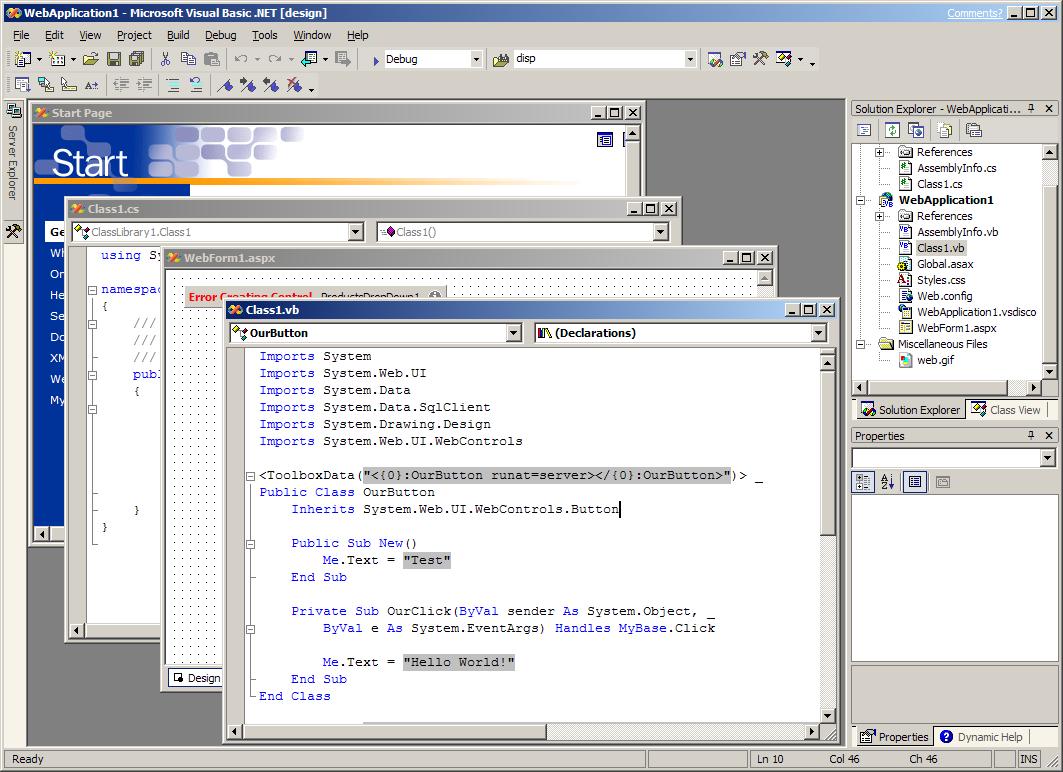1063x772 pixels.
Task: Click the Save All toolbar icon
Action: coord(136,60)
